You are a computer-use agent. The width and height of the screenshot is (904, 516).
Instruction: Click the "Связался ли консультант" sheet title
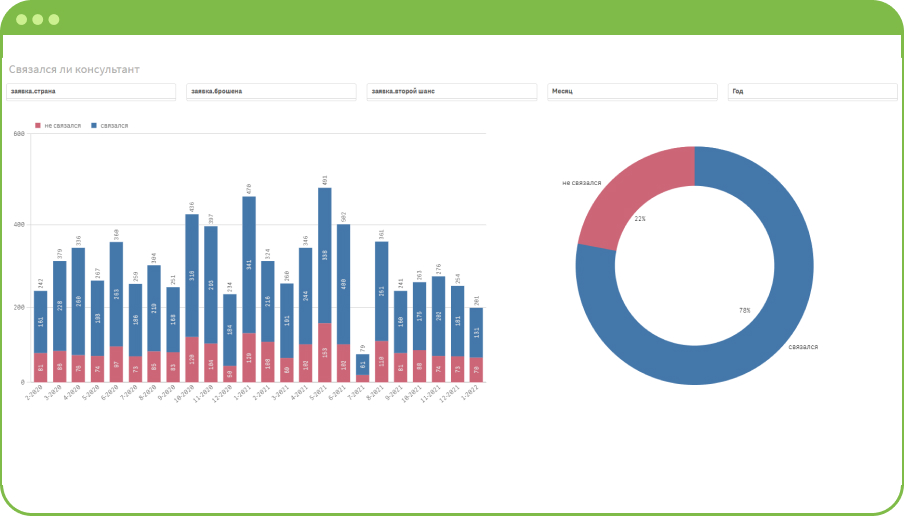point(74,70)
